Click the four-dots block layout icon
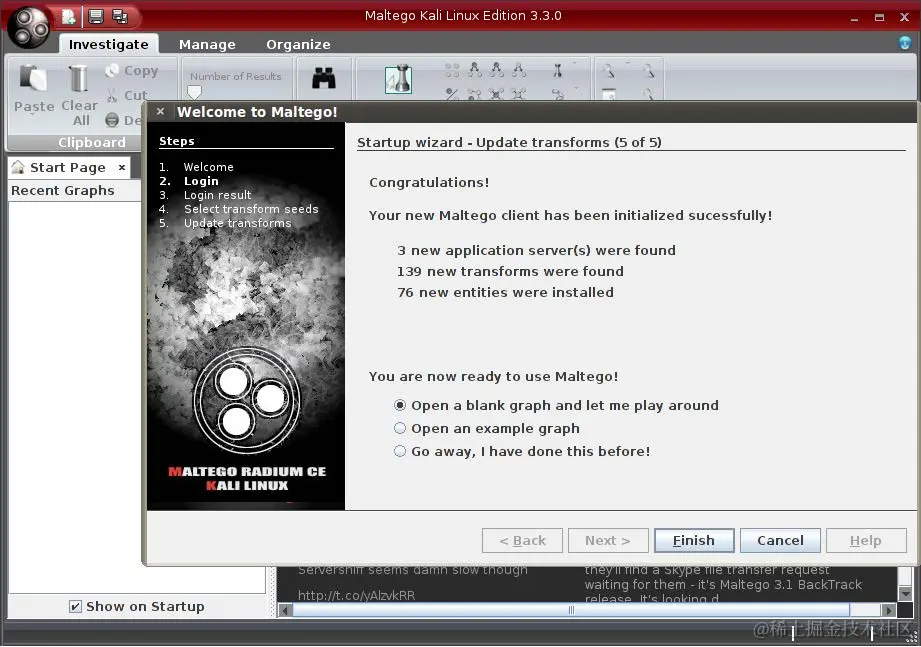921x647 pixels. point(452,70)
